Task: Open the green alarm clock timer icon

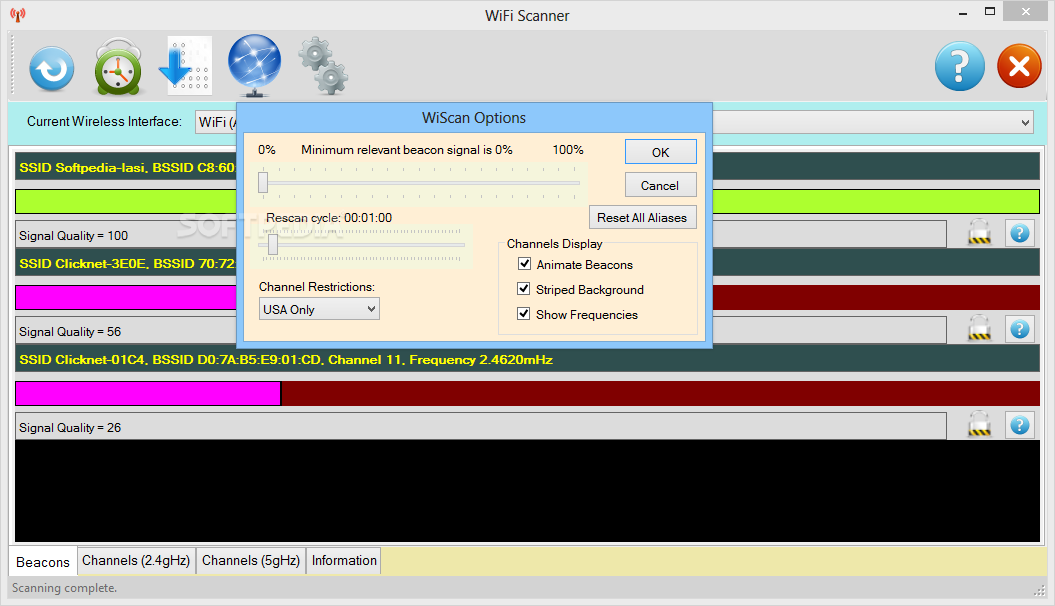Action: coord(118,67)
